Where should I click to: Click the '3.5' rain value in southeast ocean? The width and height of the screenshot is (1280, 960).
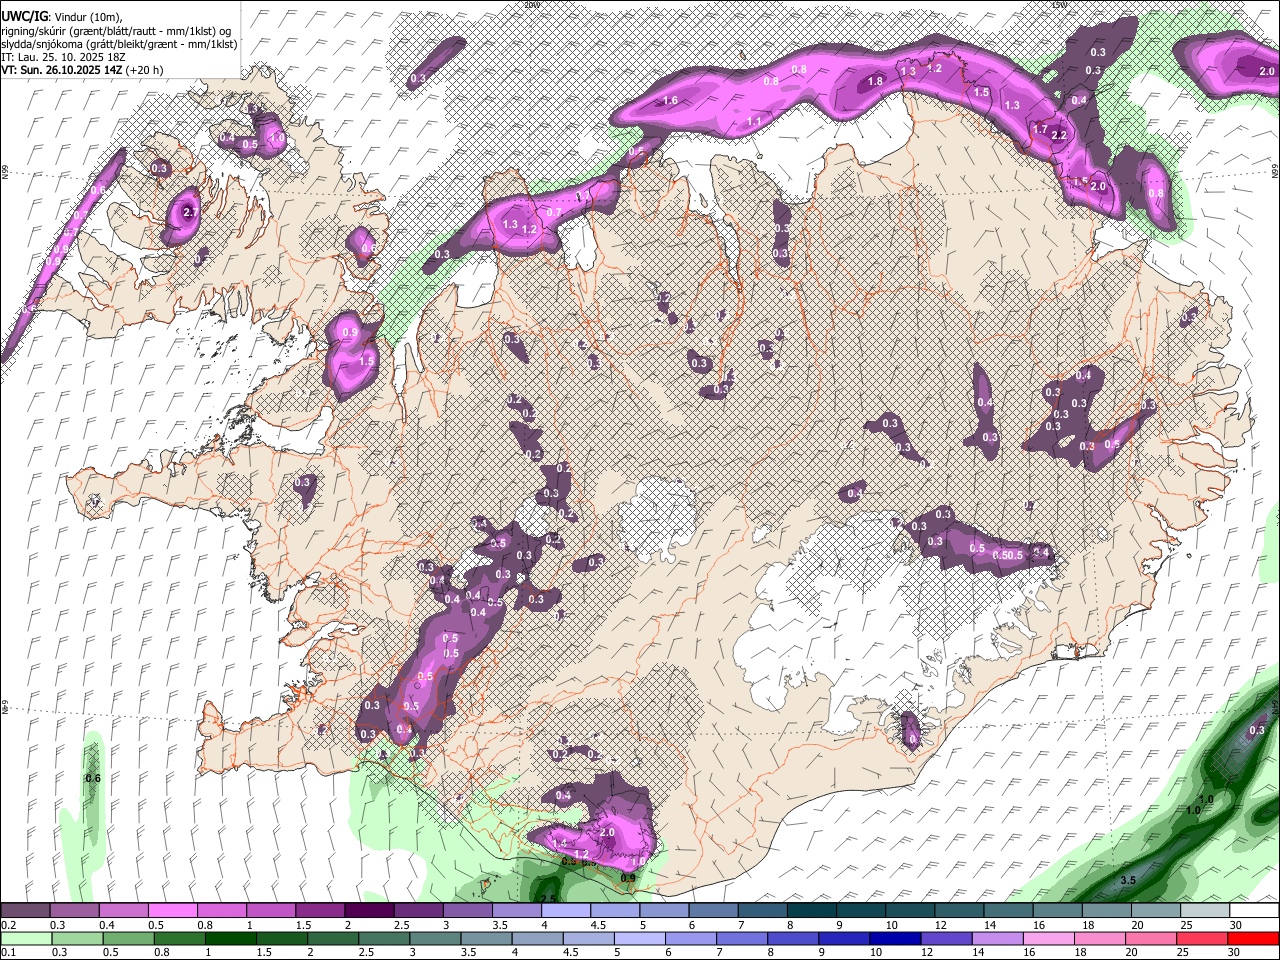[x=1128, y=880]
